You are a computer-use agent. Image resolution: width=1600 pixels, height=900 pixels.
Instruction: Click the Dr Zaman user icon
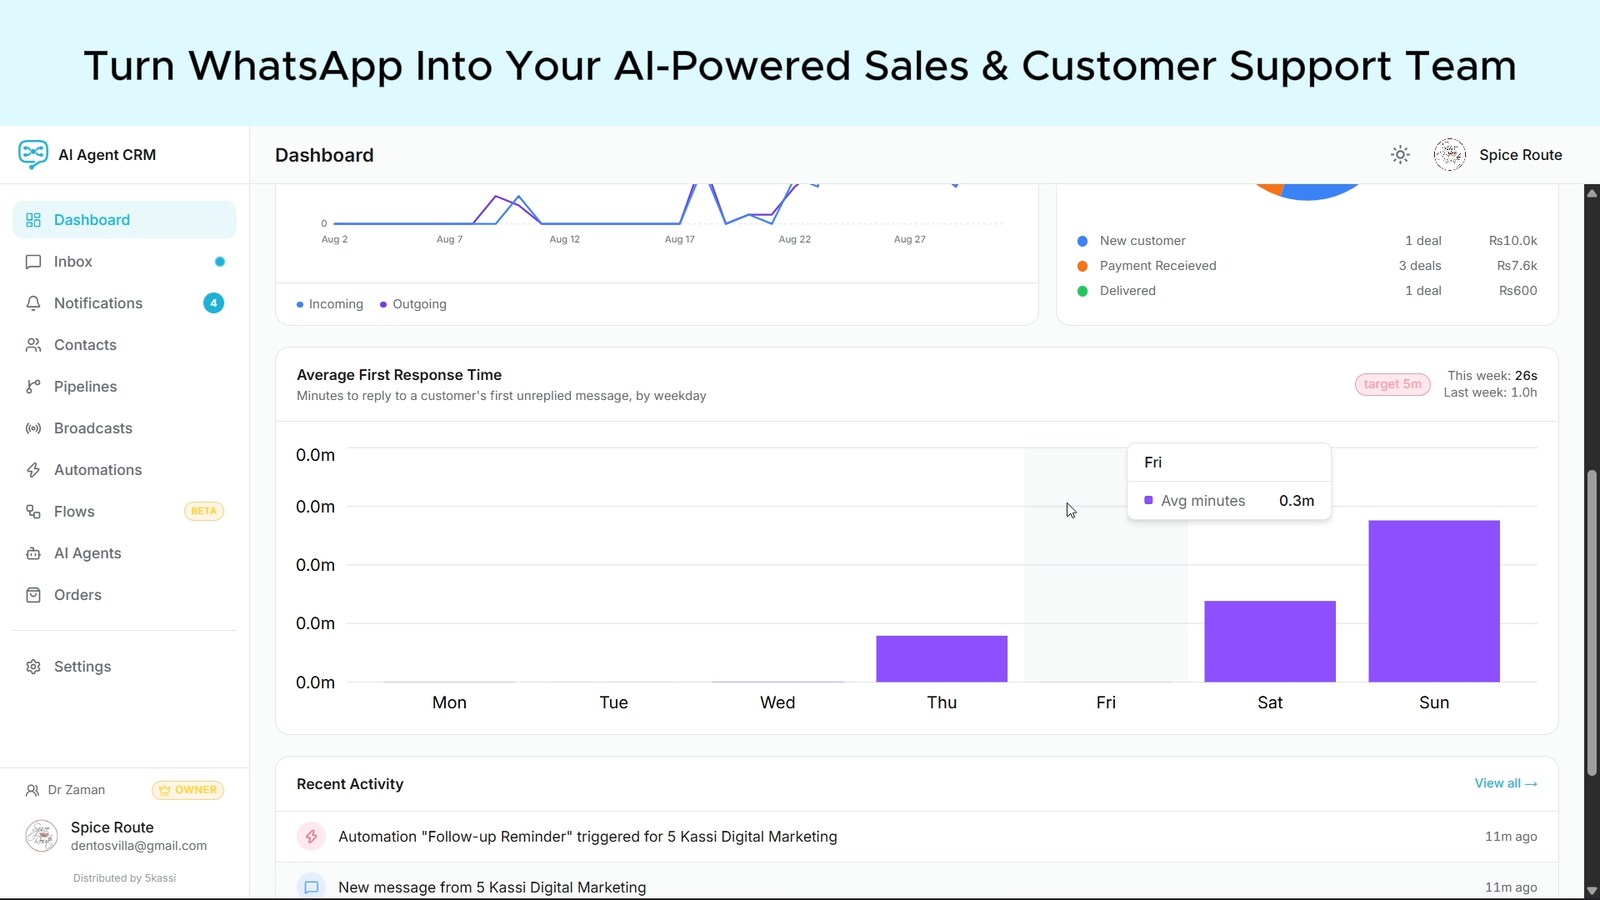click(x=32, y=790)
